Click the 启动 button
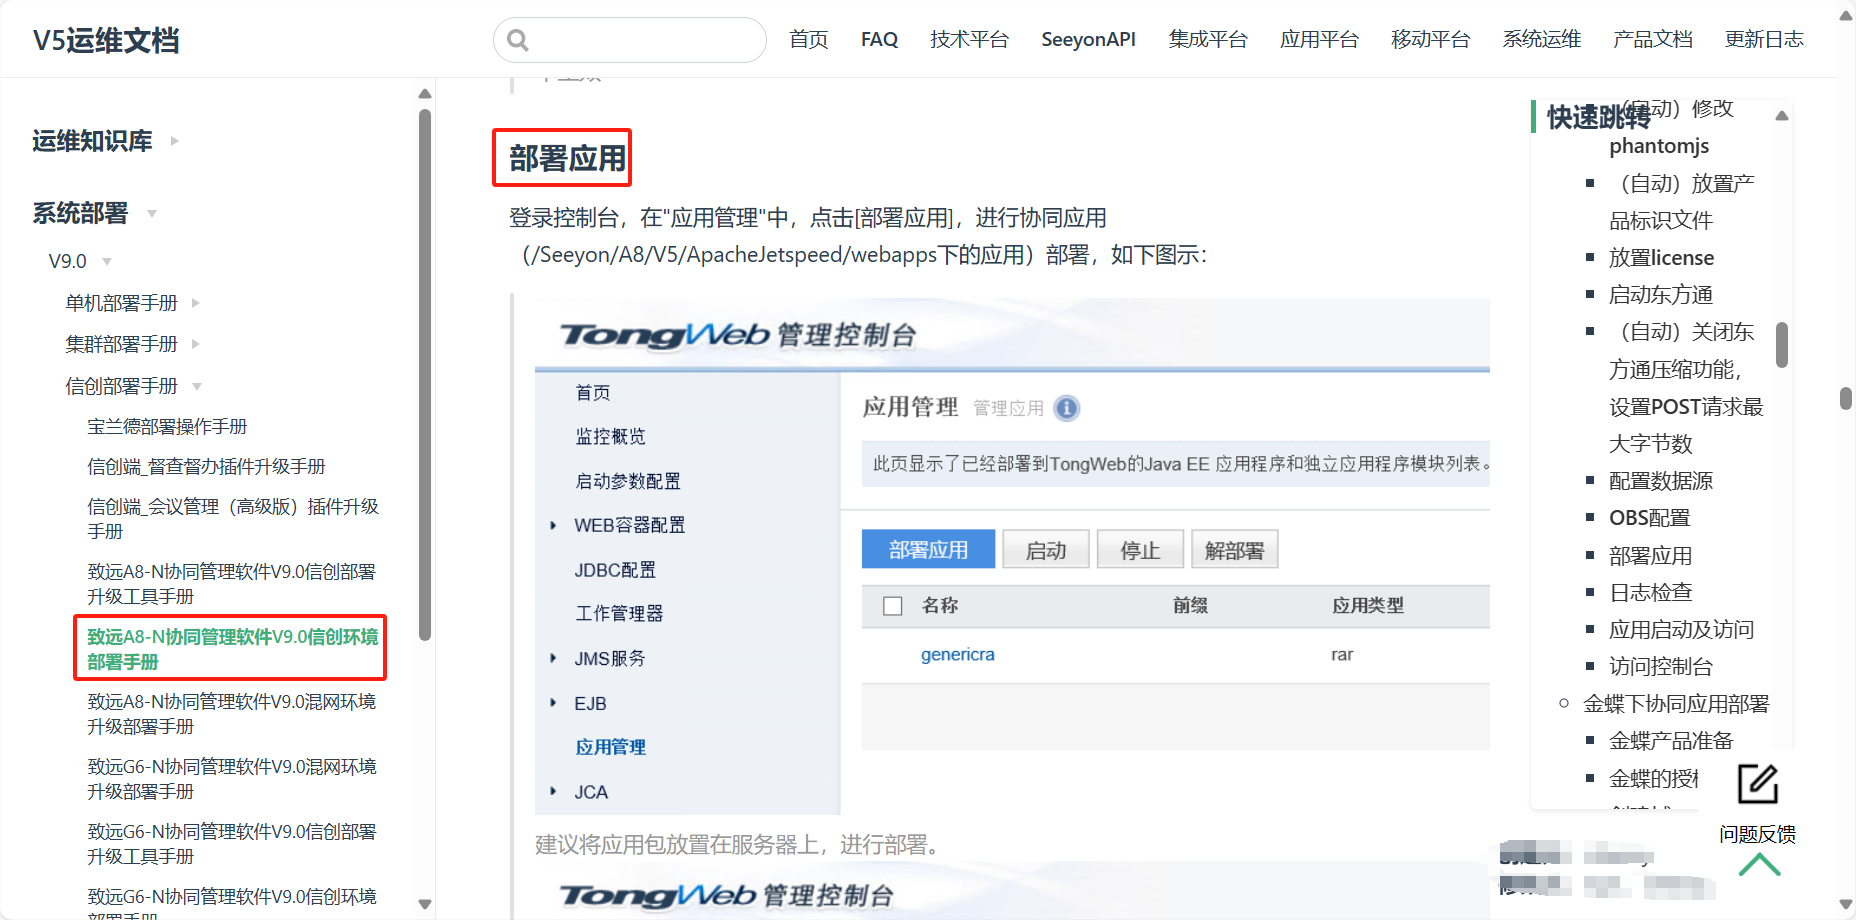Screen dimensions: 1856x920 coord(1046,549)
